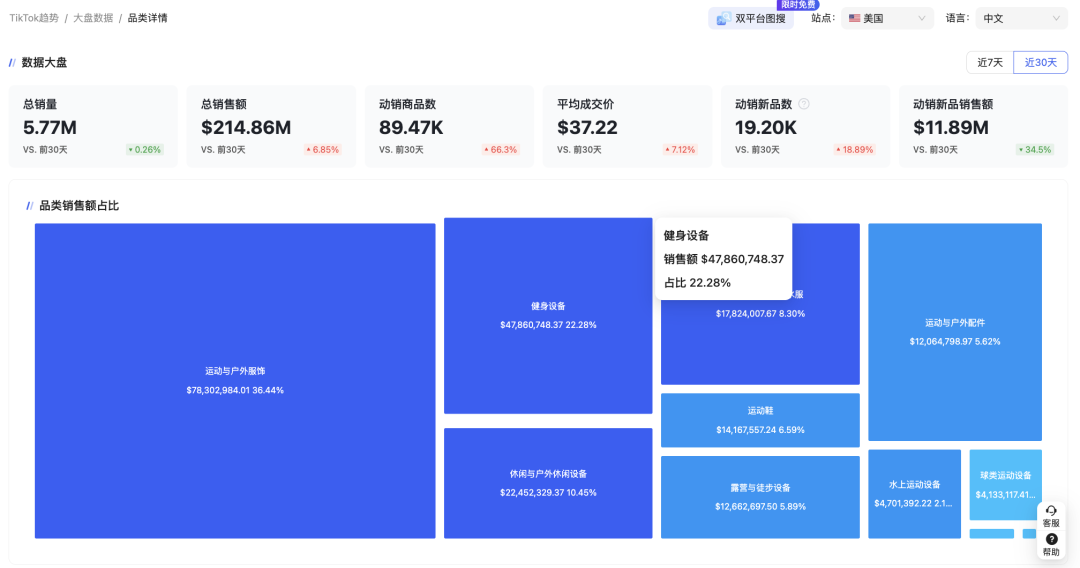Click the help question icon beside 动销新品数
The image size is (1080, 568).
804,104
